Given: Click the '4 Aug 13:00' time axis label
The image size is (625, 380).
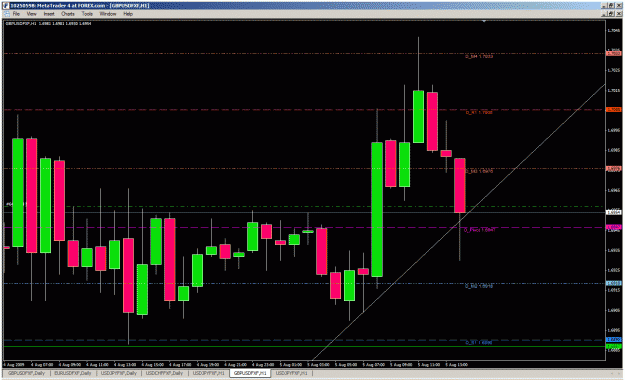Looking at the screenshot, I should 125,364.
